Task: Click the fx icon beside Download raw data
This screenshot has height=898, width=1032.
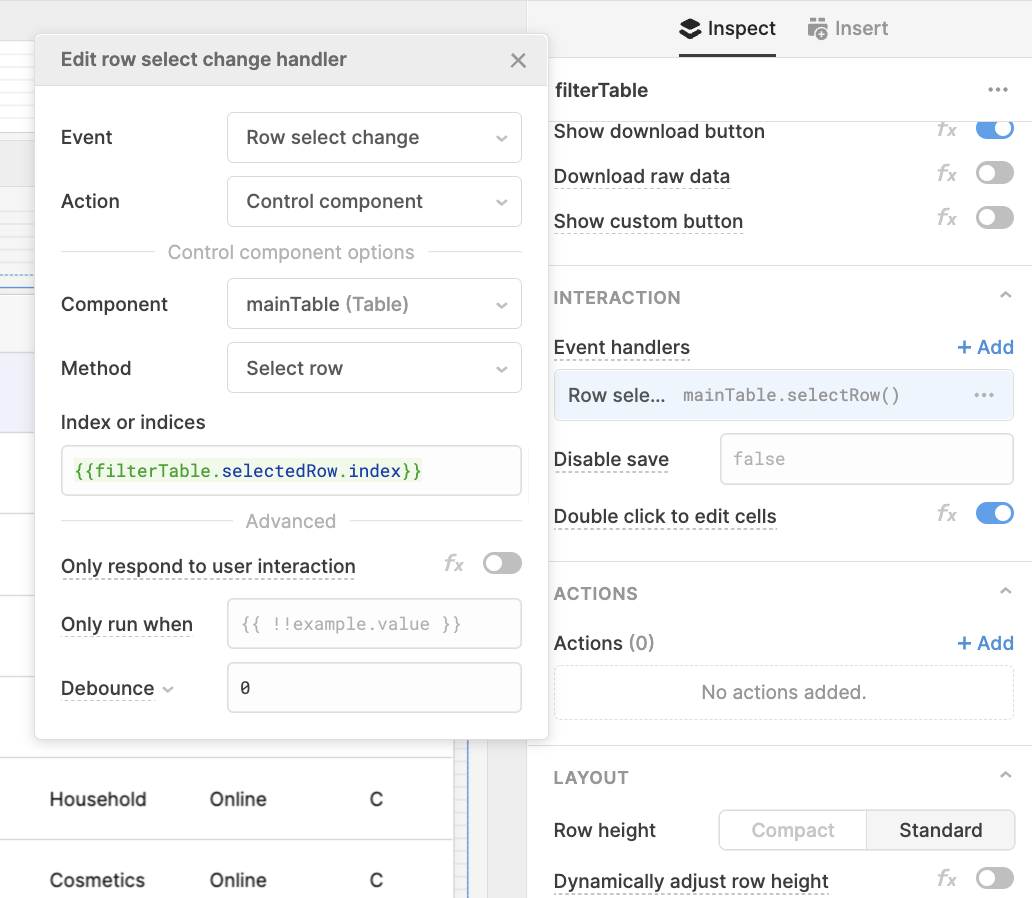Action: coord(946,173)
